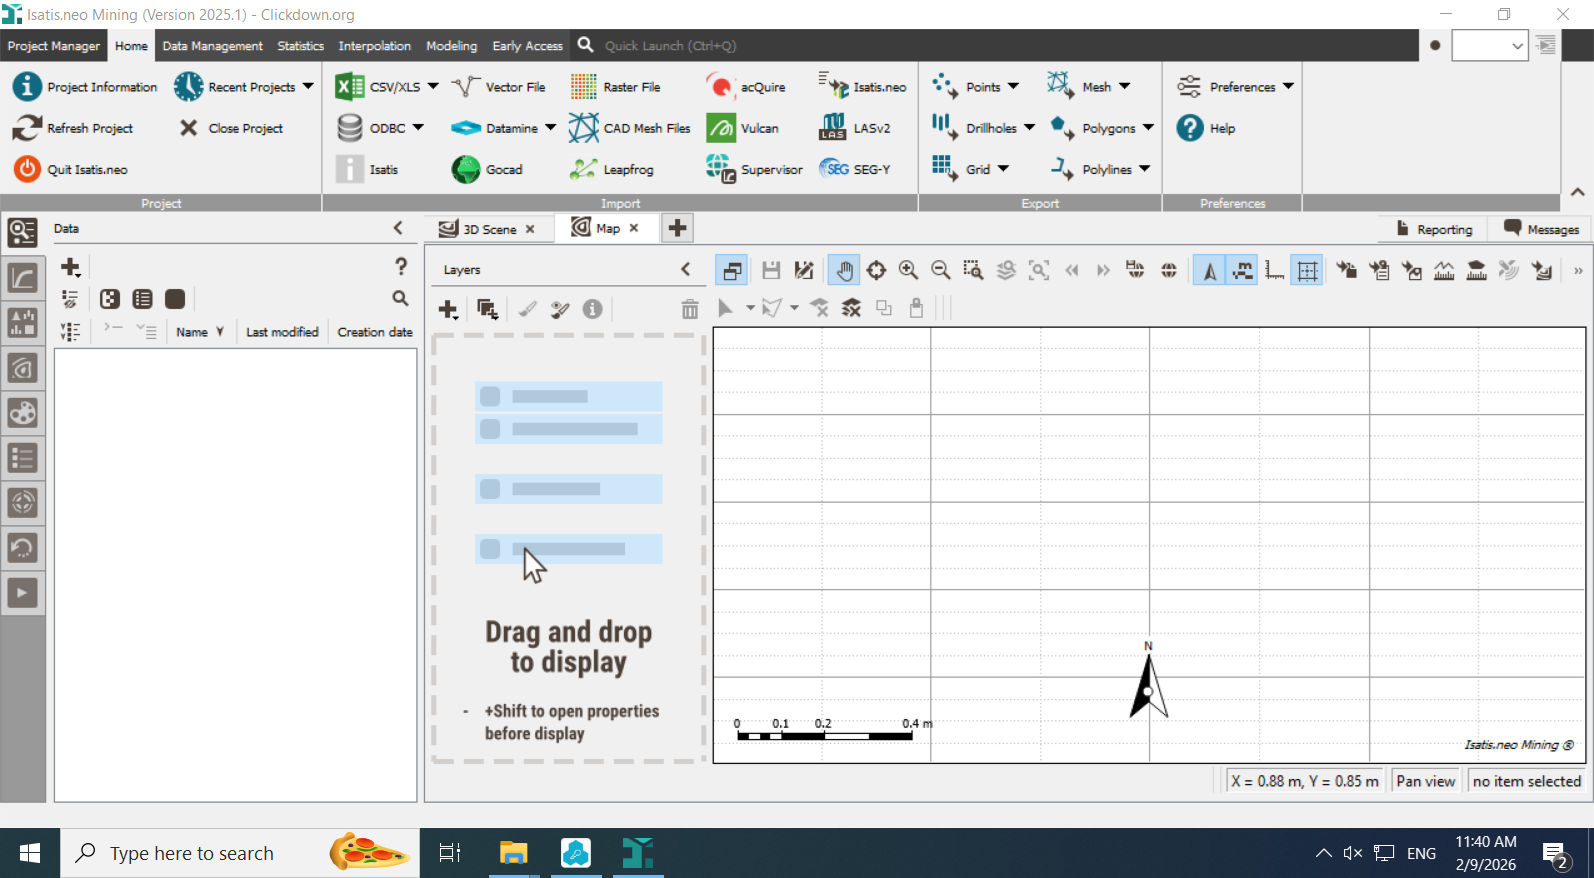Open search in the Data panel
1594x878 pixels.
(400, 298)
